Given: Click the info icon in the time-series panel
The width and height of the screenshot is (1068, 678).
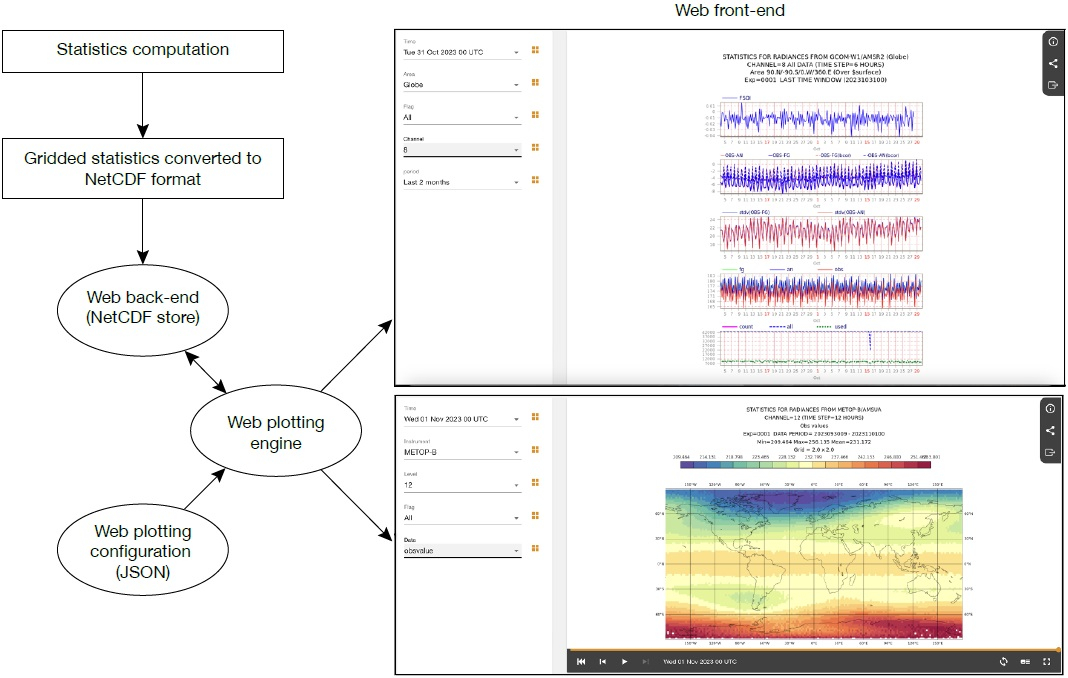Looking at the screenshot, I should (1051, 41).
